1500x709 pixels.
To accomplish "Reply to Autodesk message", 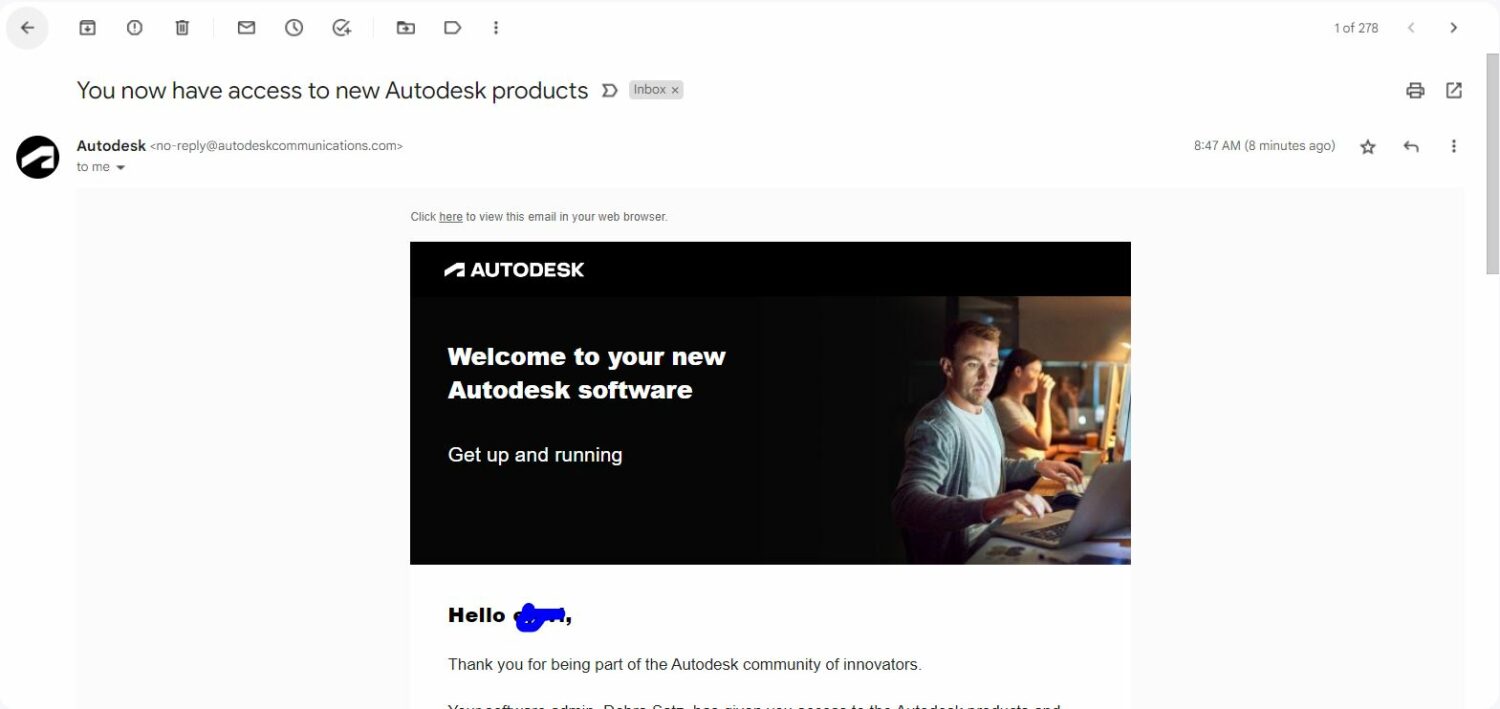I will [x=1411, y=147].
